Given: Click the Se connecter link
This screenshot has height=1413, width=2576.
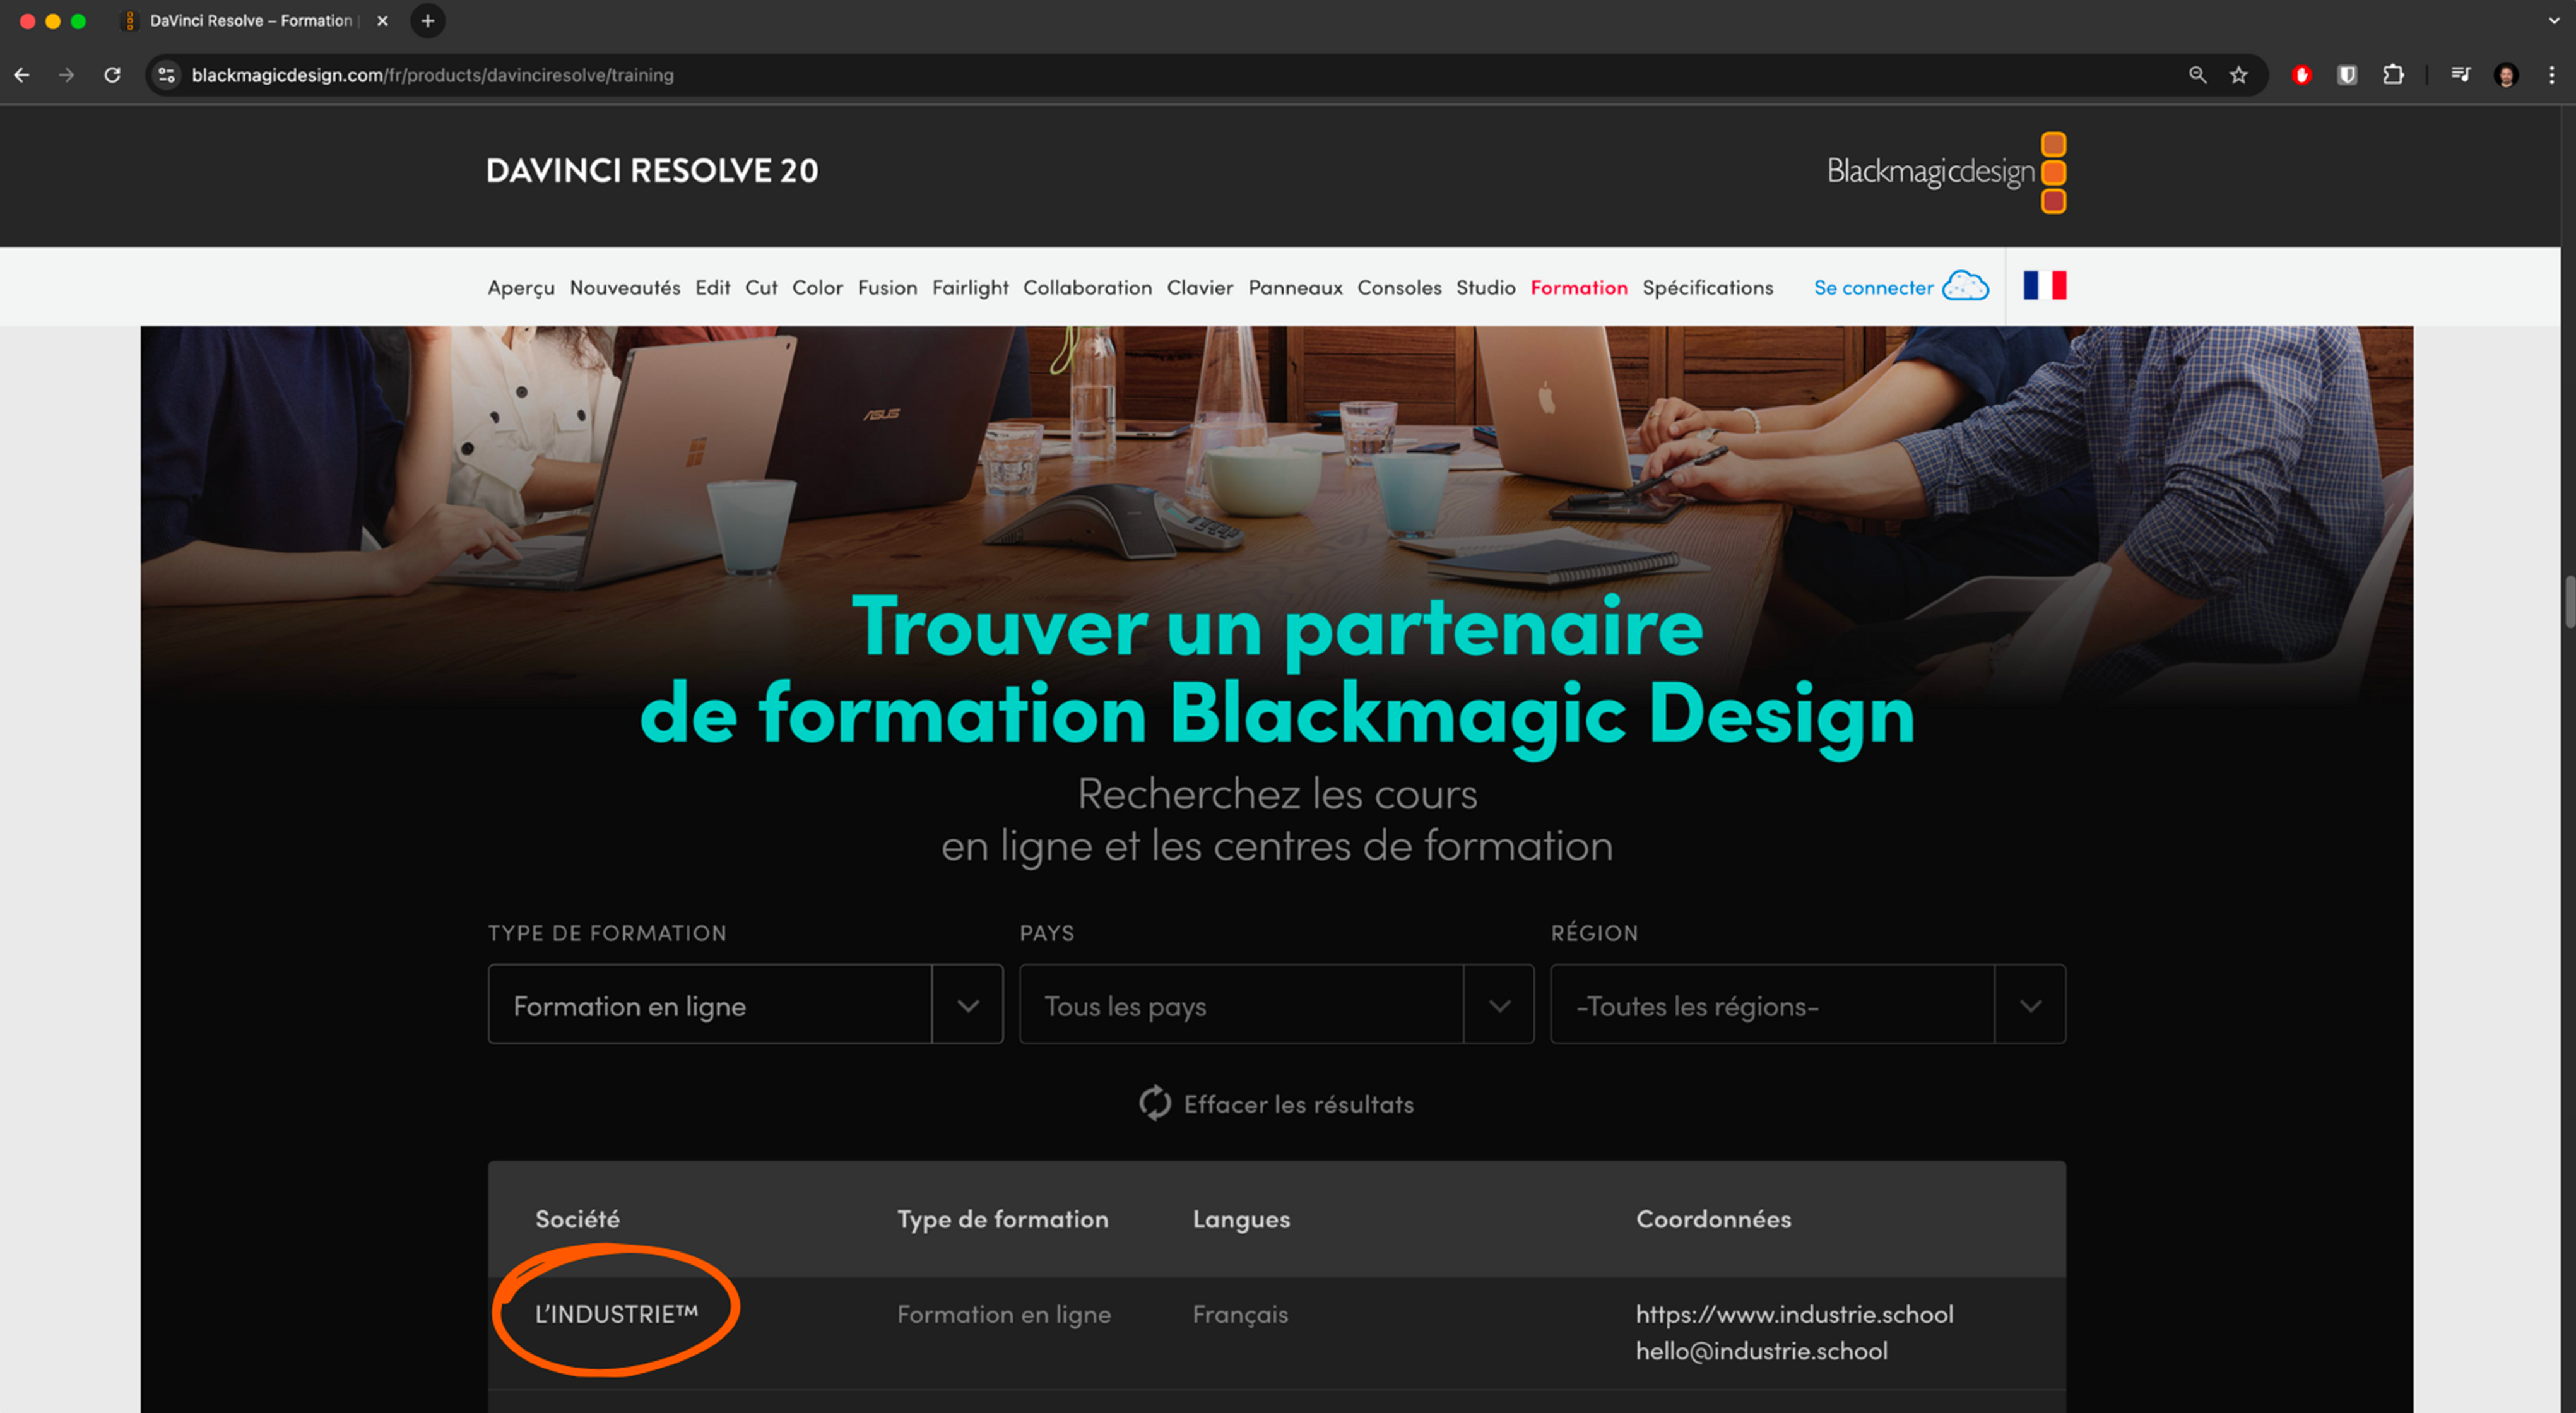Looking at the screenshot, I should pos(1873,288).
